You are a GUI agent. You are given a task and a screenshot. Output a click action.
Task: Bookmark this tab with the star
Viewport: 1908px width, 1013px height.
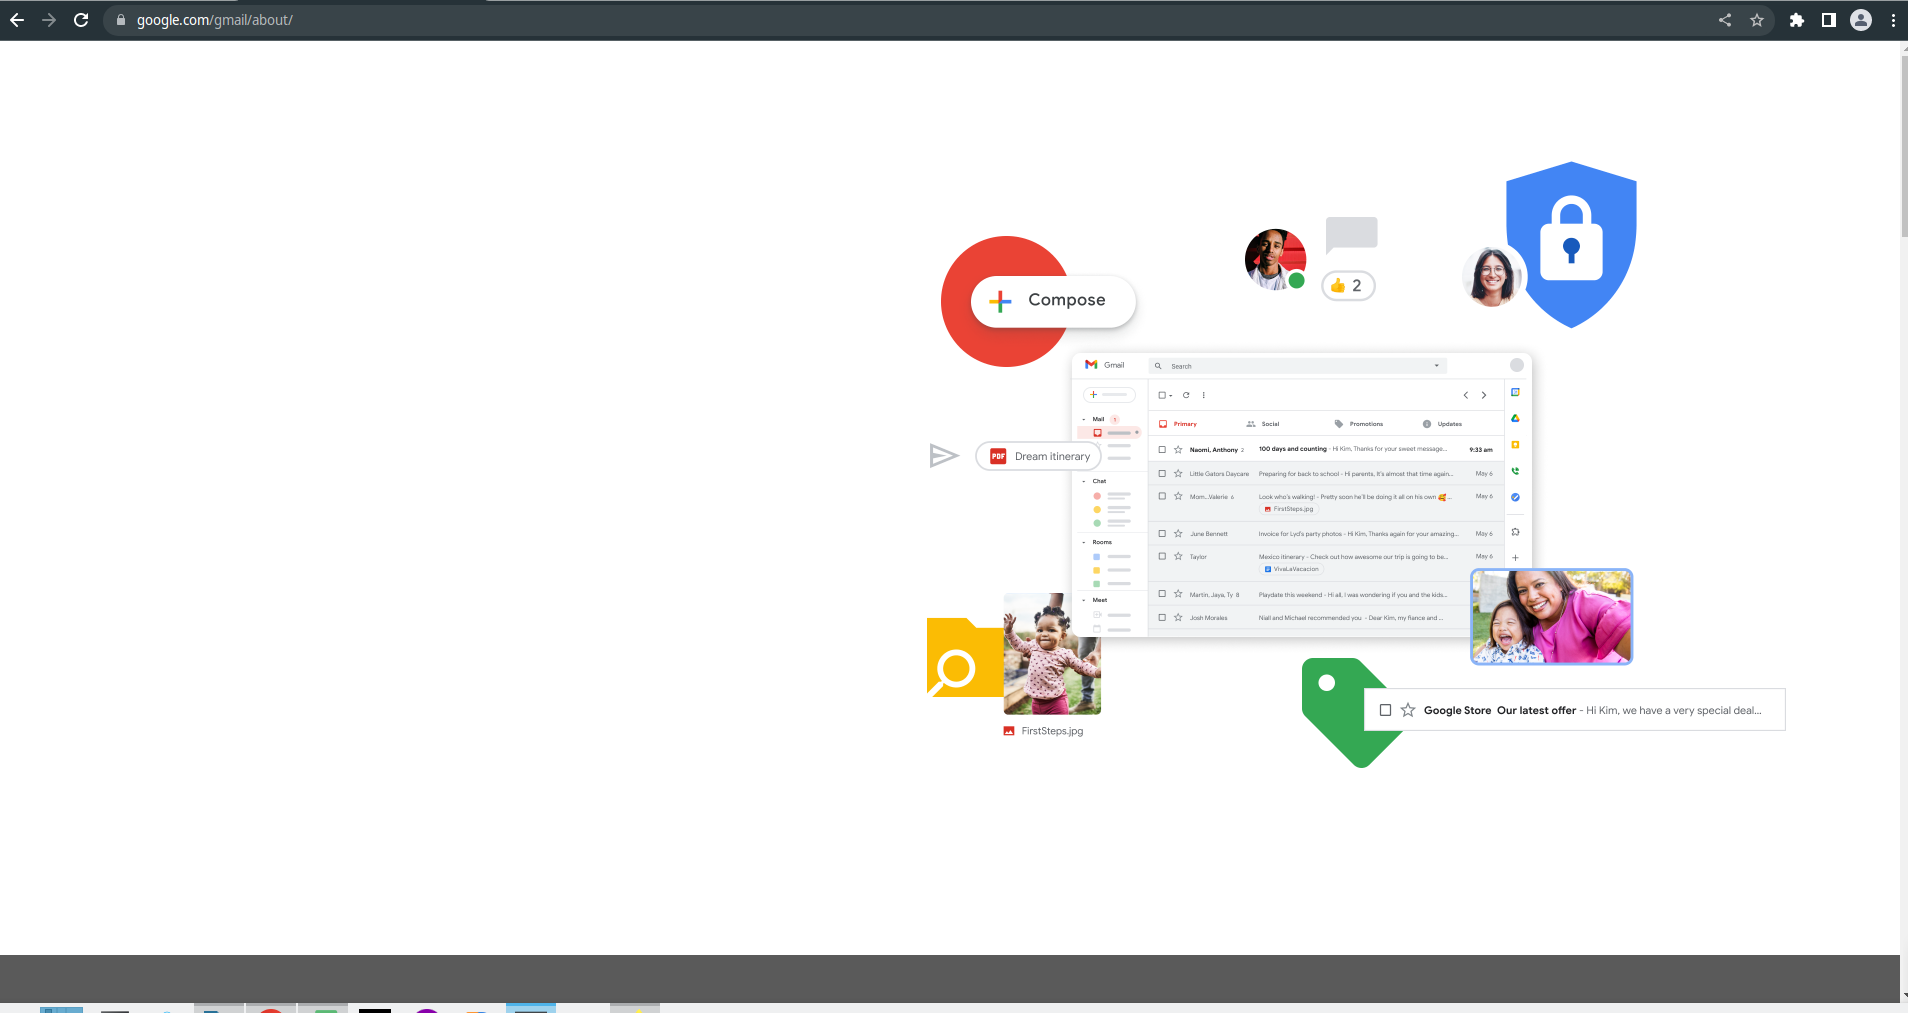(x=1757, y=20)
